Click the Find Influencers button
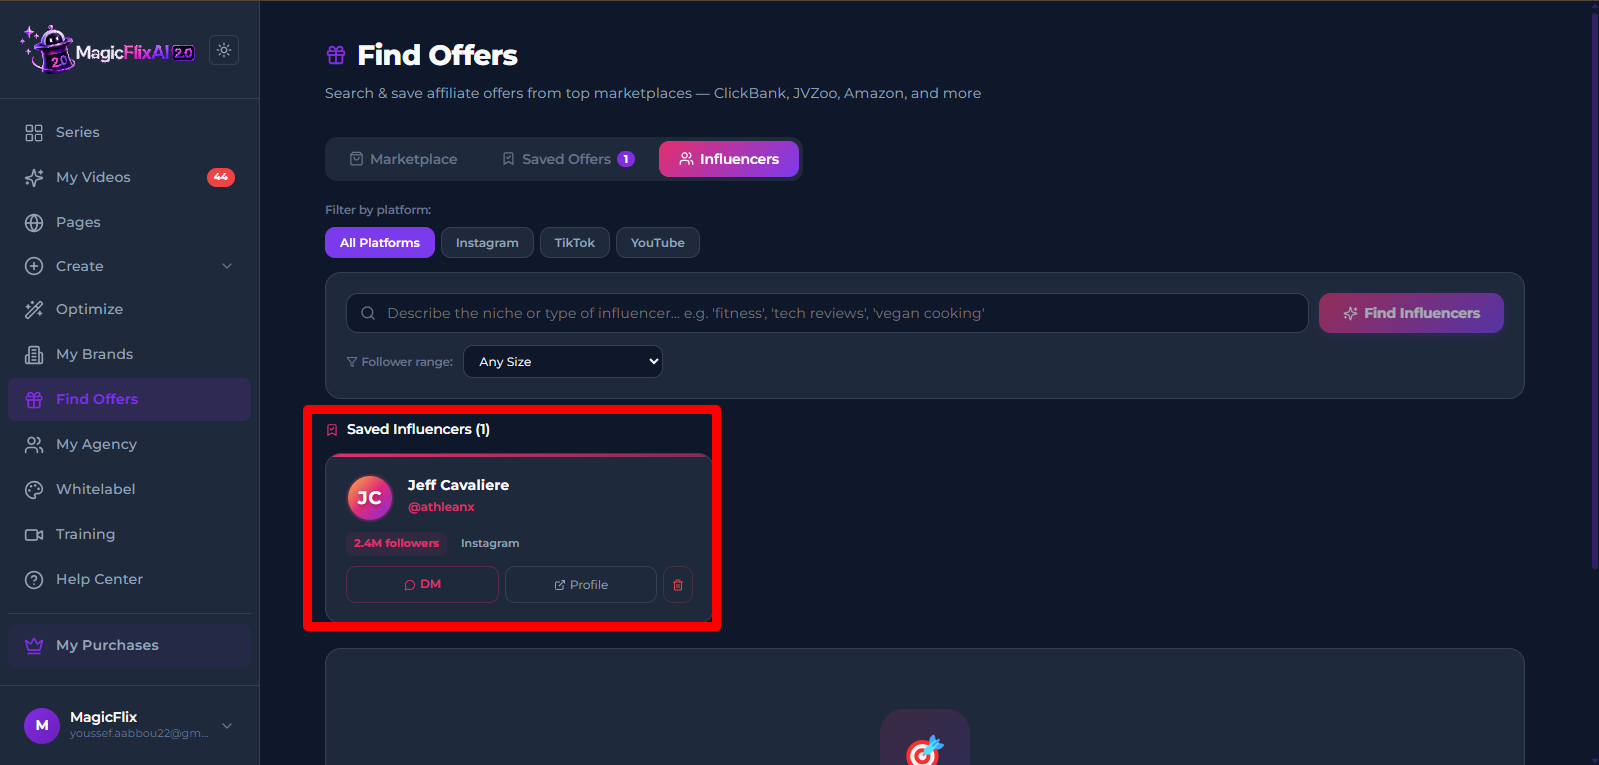Screen dimensions: 1599x765 click(1411, 313)
